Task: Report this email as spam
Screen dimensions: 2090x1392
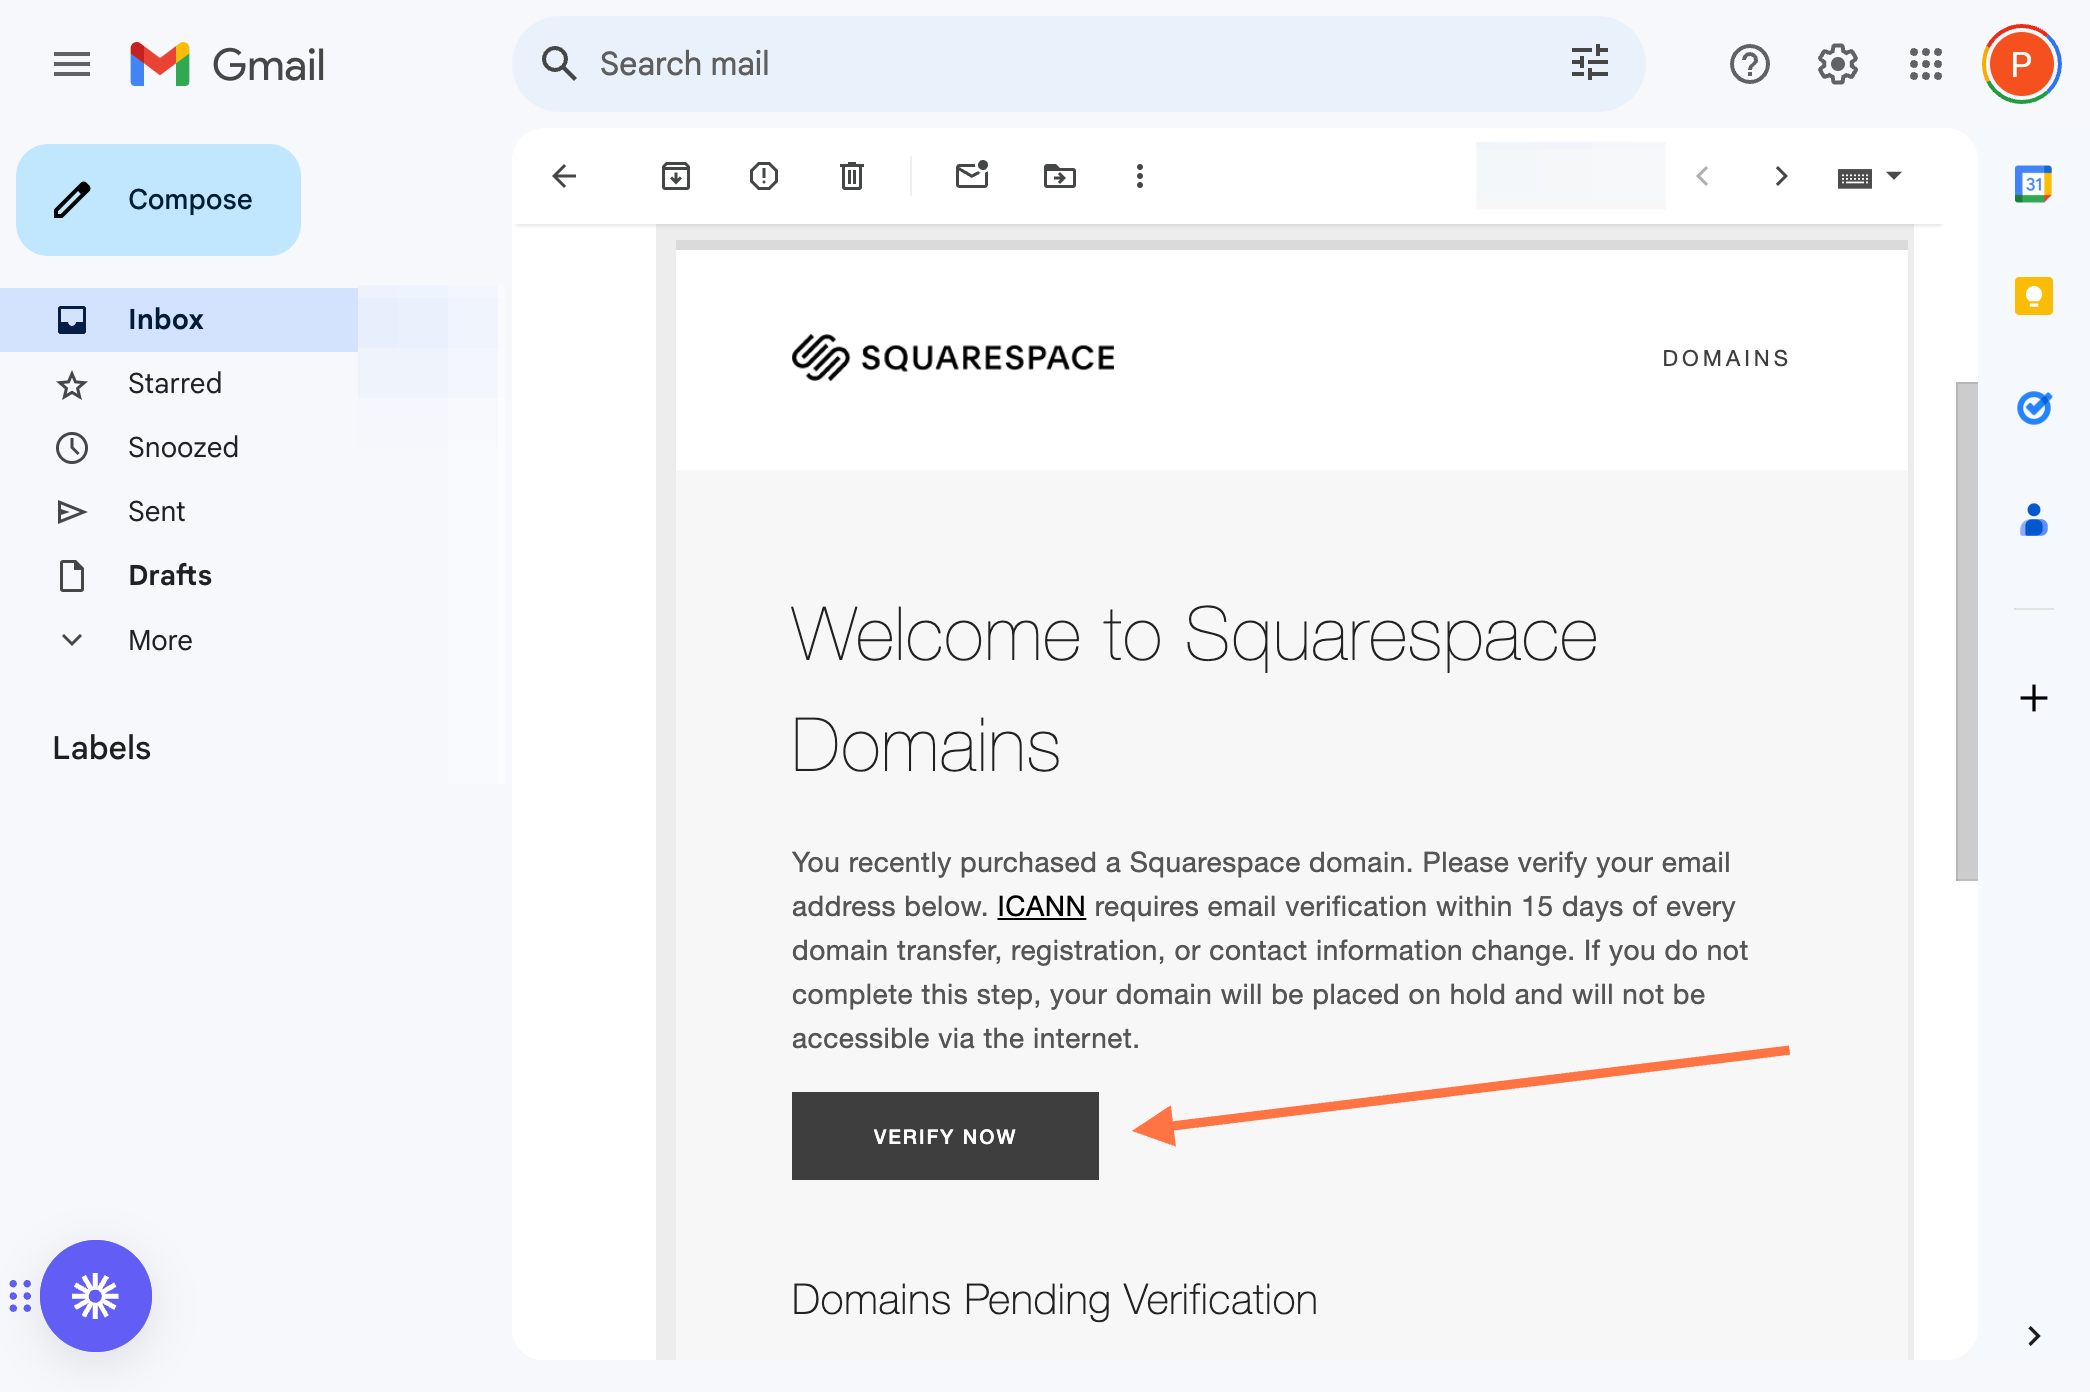Action: click(x=764, y=176)
